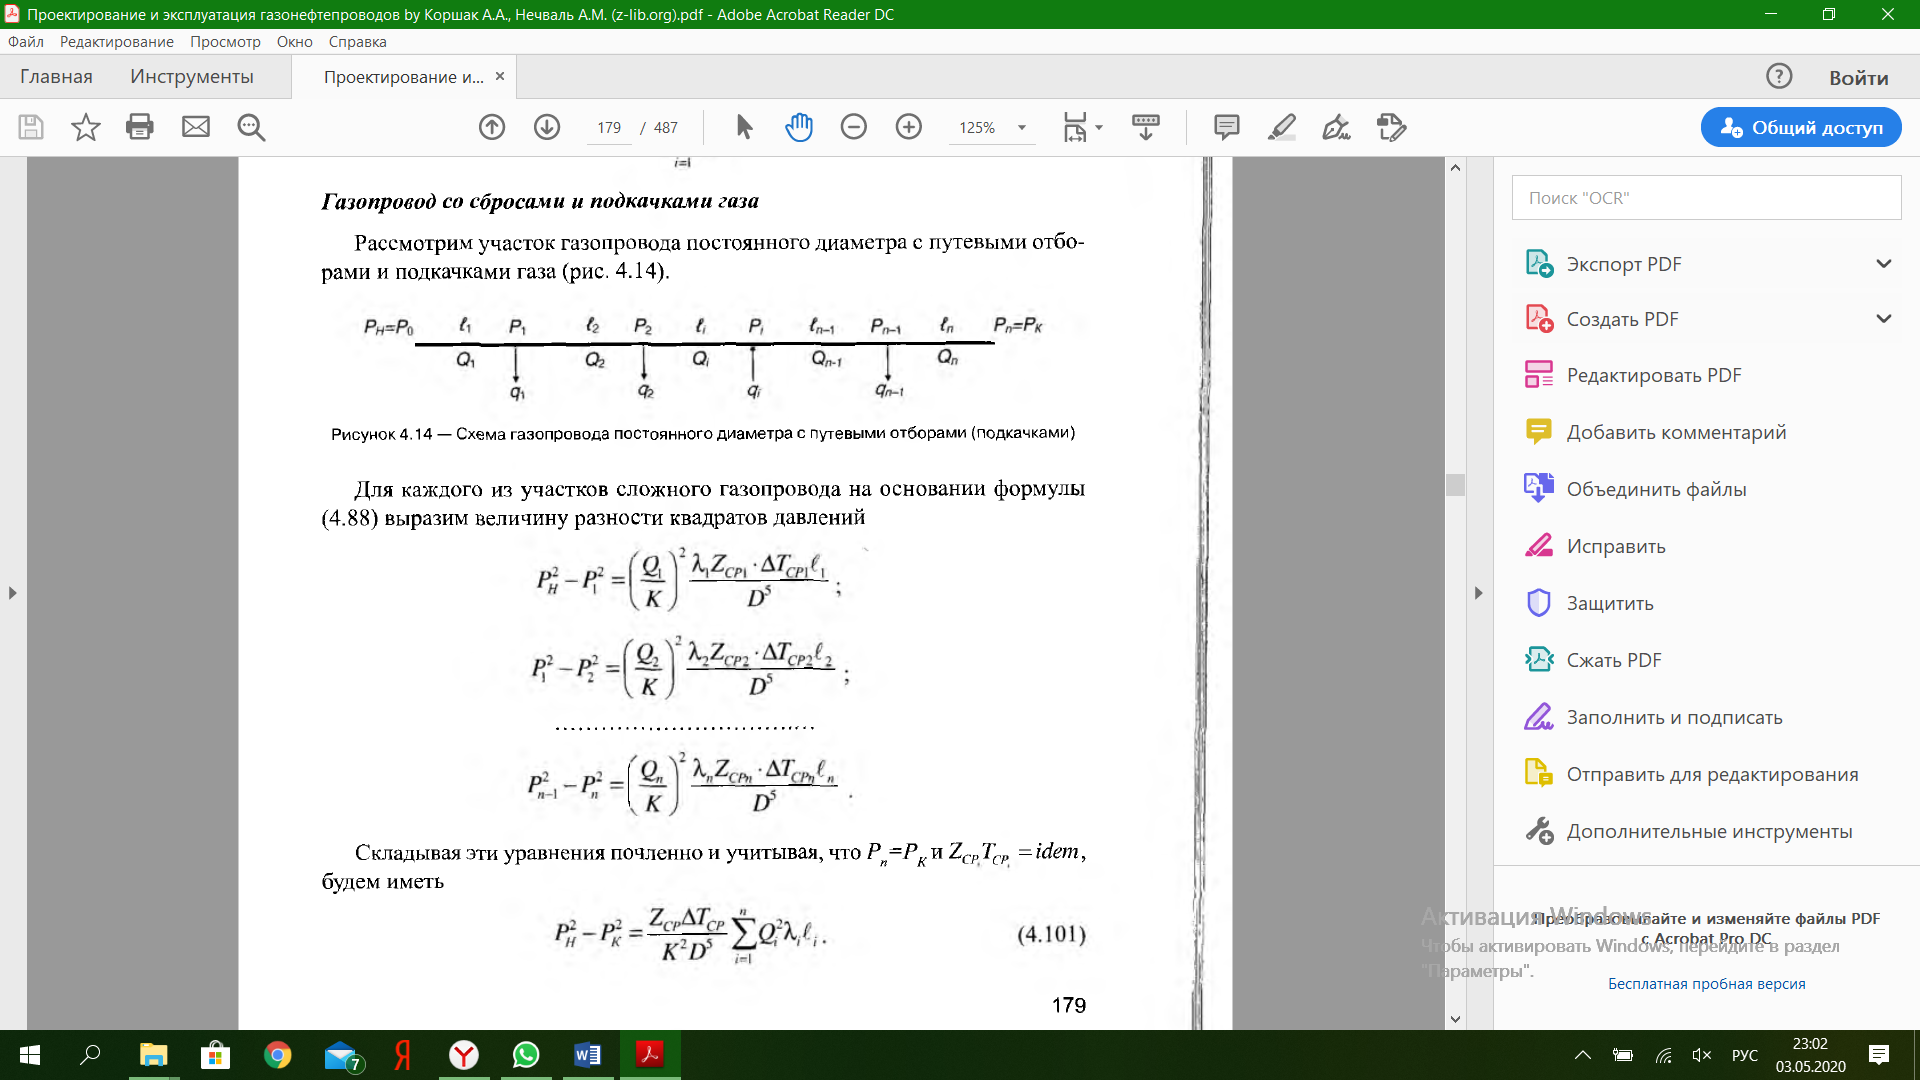Switch to the Инструменты tab
This screenshot has width=1920, height=1080.
click(x=192, y=77)
